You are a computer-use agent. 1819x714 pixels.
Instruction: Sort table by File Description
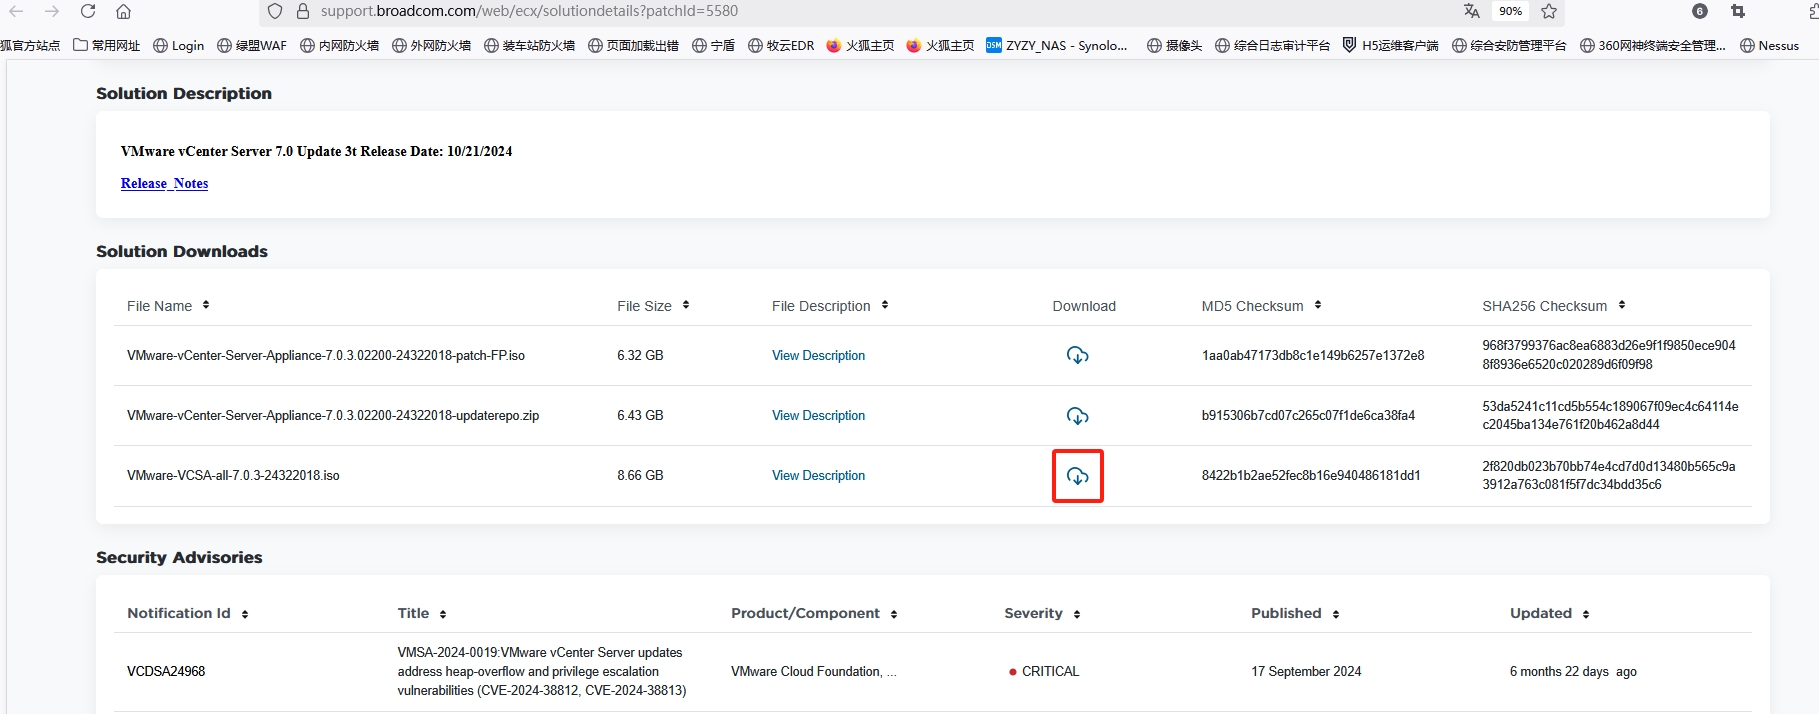tap(885, 305)
